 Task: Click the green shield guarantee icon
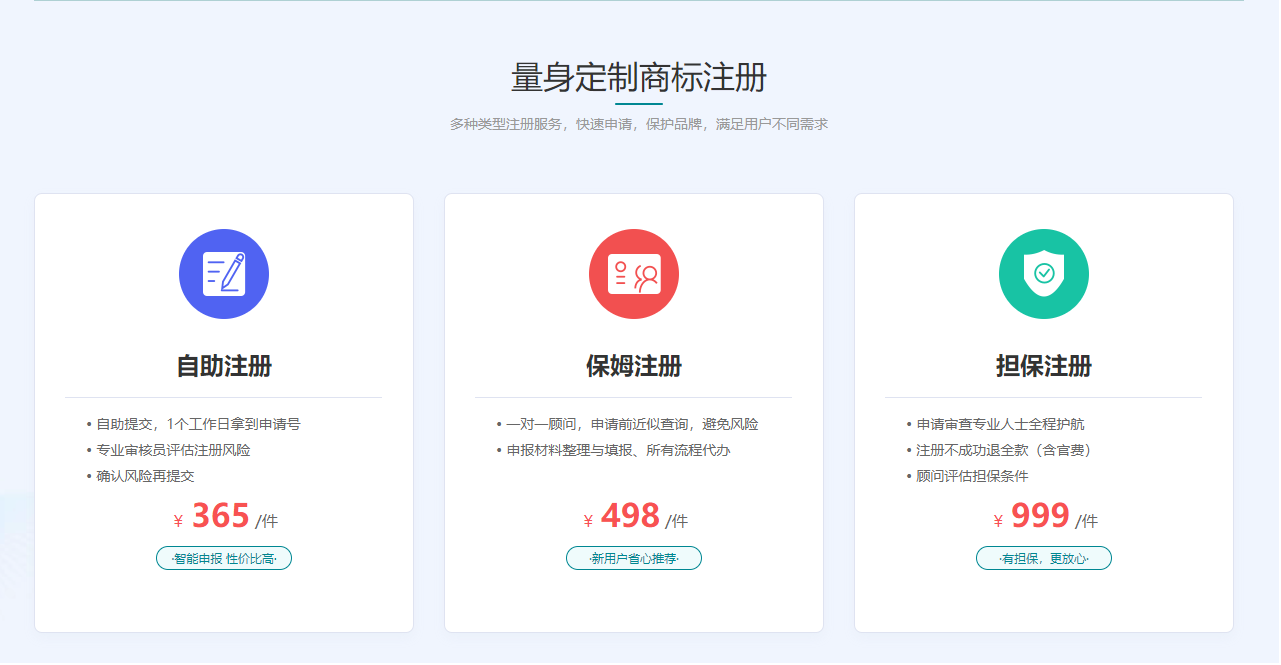[x=1043, y=274]
